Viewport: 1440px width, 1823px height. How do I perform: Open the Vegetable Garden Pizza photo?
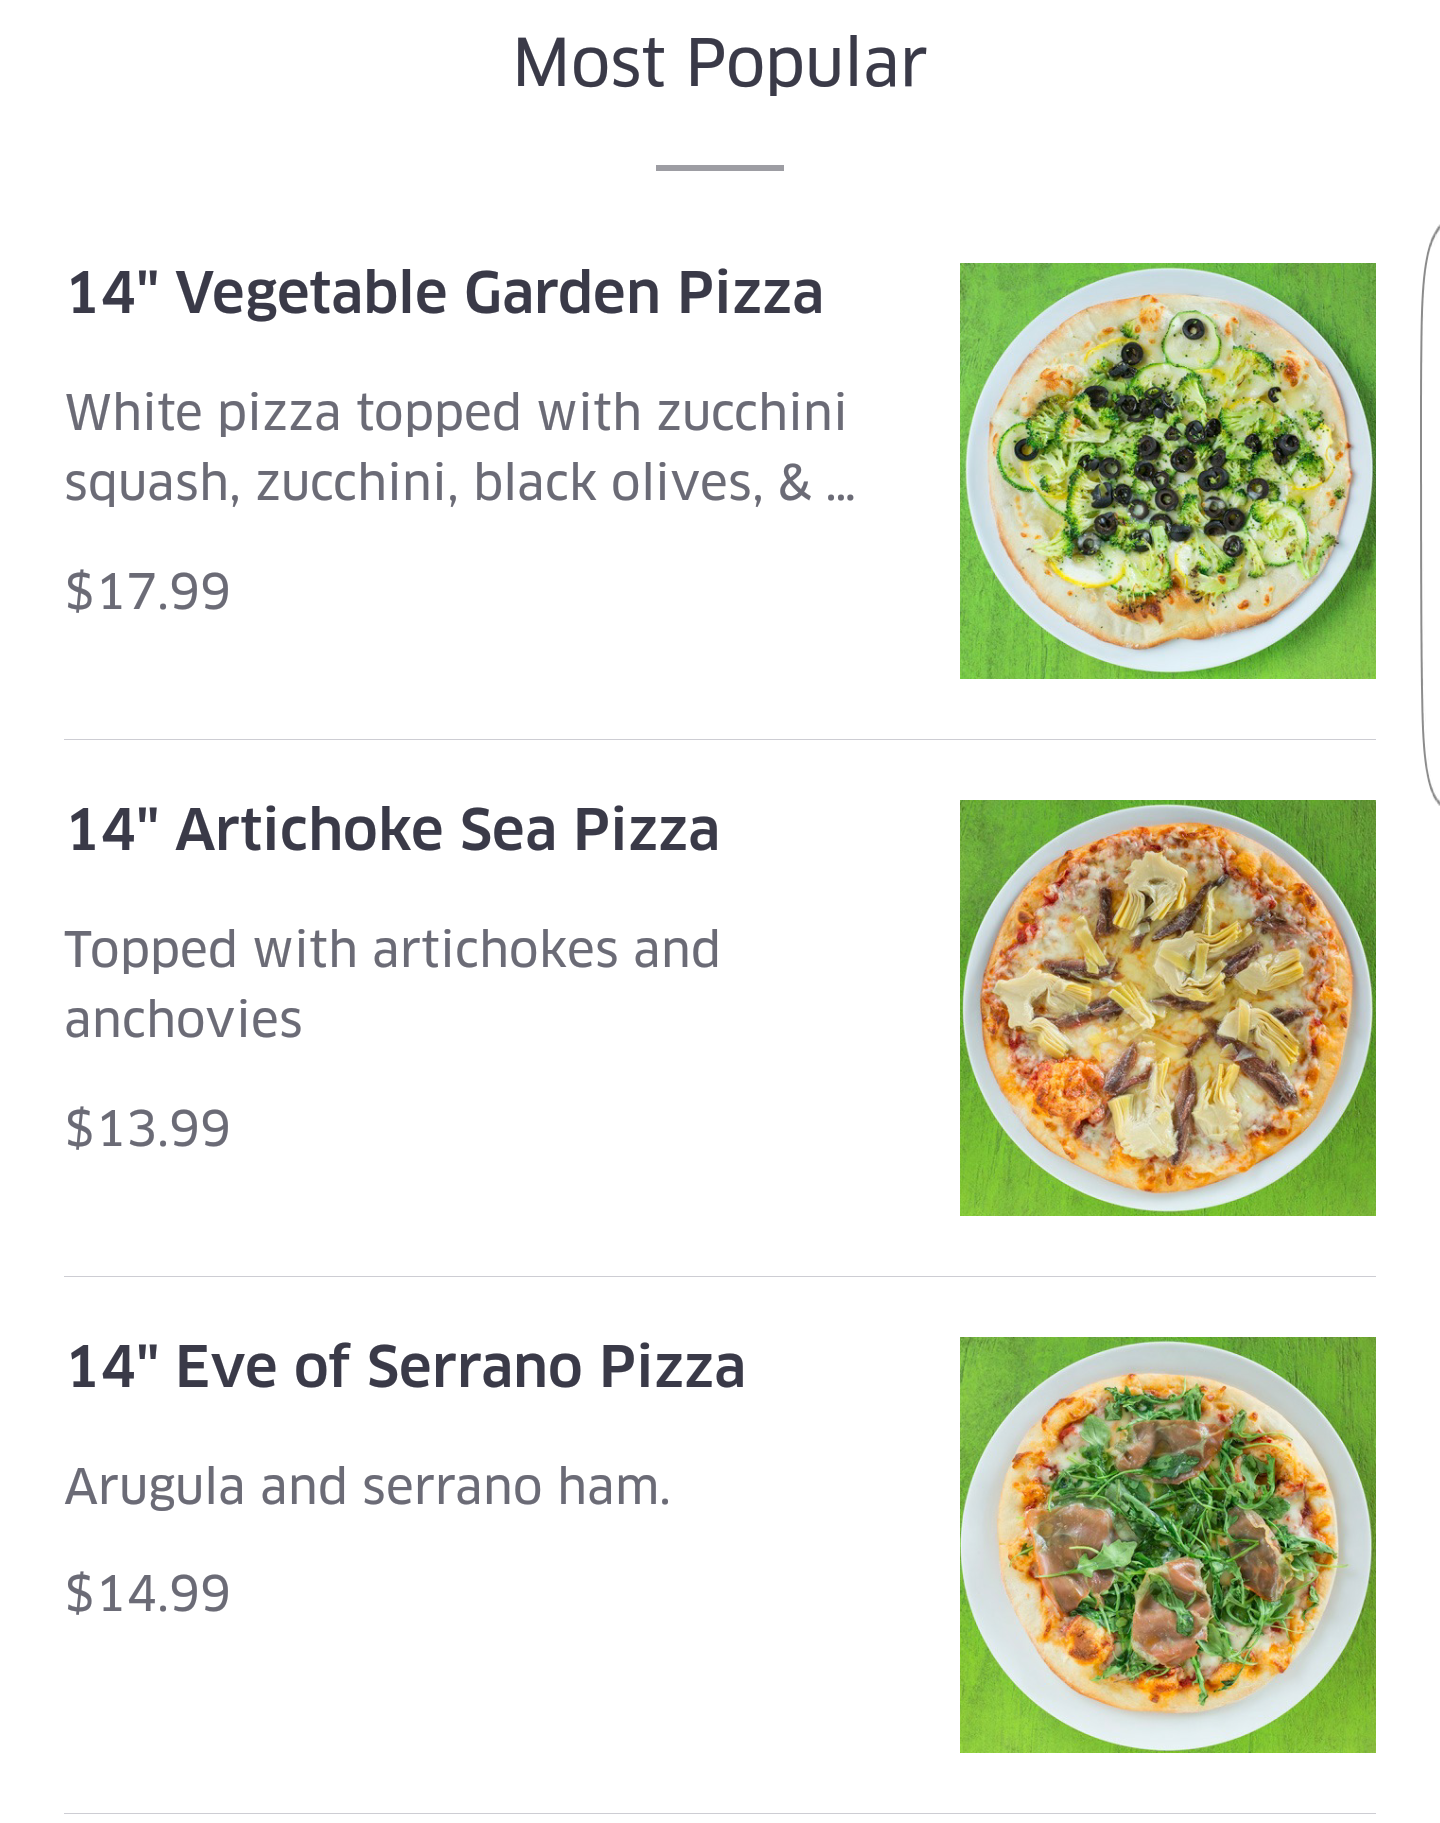[x=1167, y=471]
